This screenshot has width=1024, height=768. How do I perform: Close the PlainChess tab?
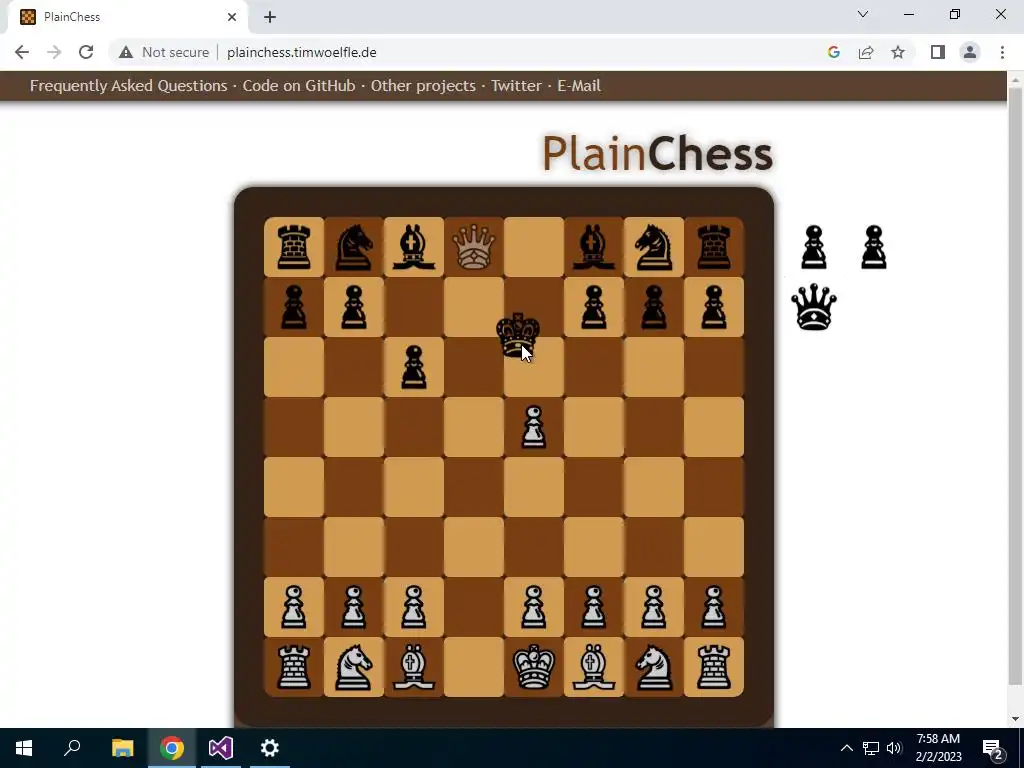click(x=232, y=17)
